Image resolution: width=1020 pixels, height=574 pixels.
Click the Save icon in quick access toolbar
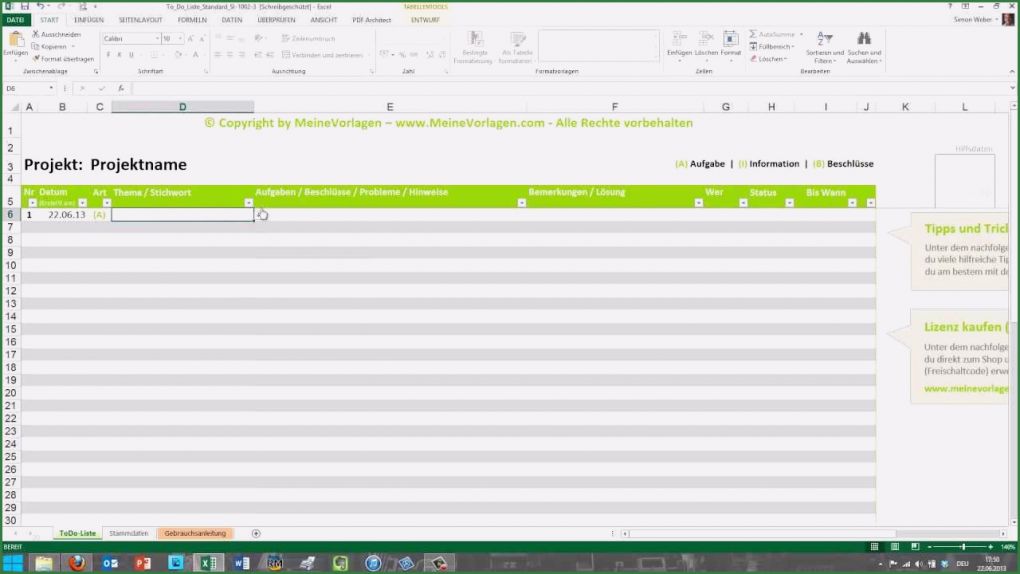(x=24, y=6)
